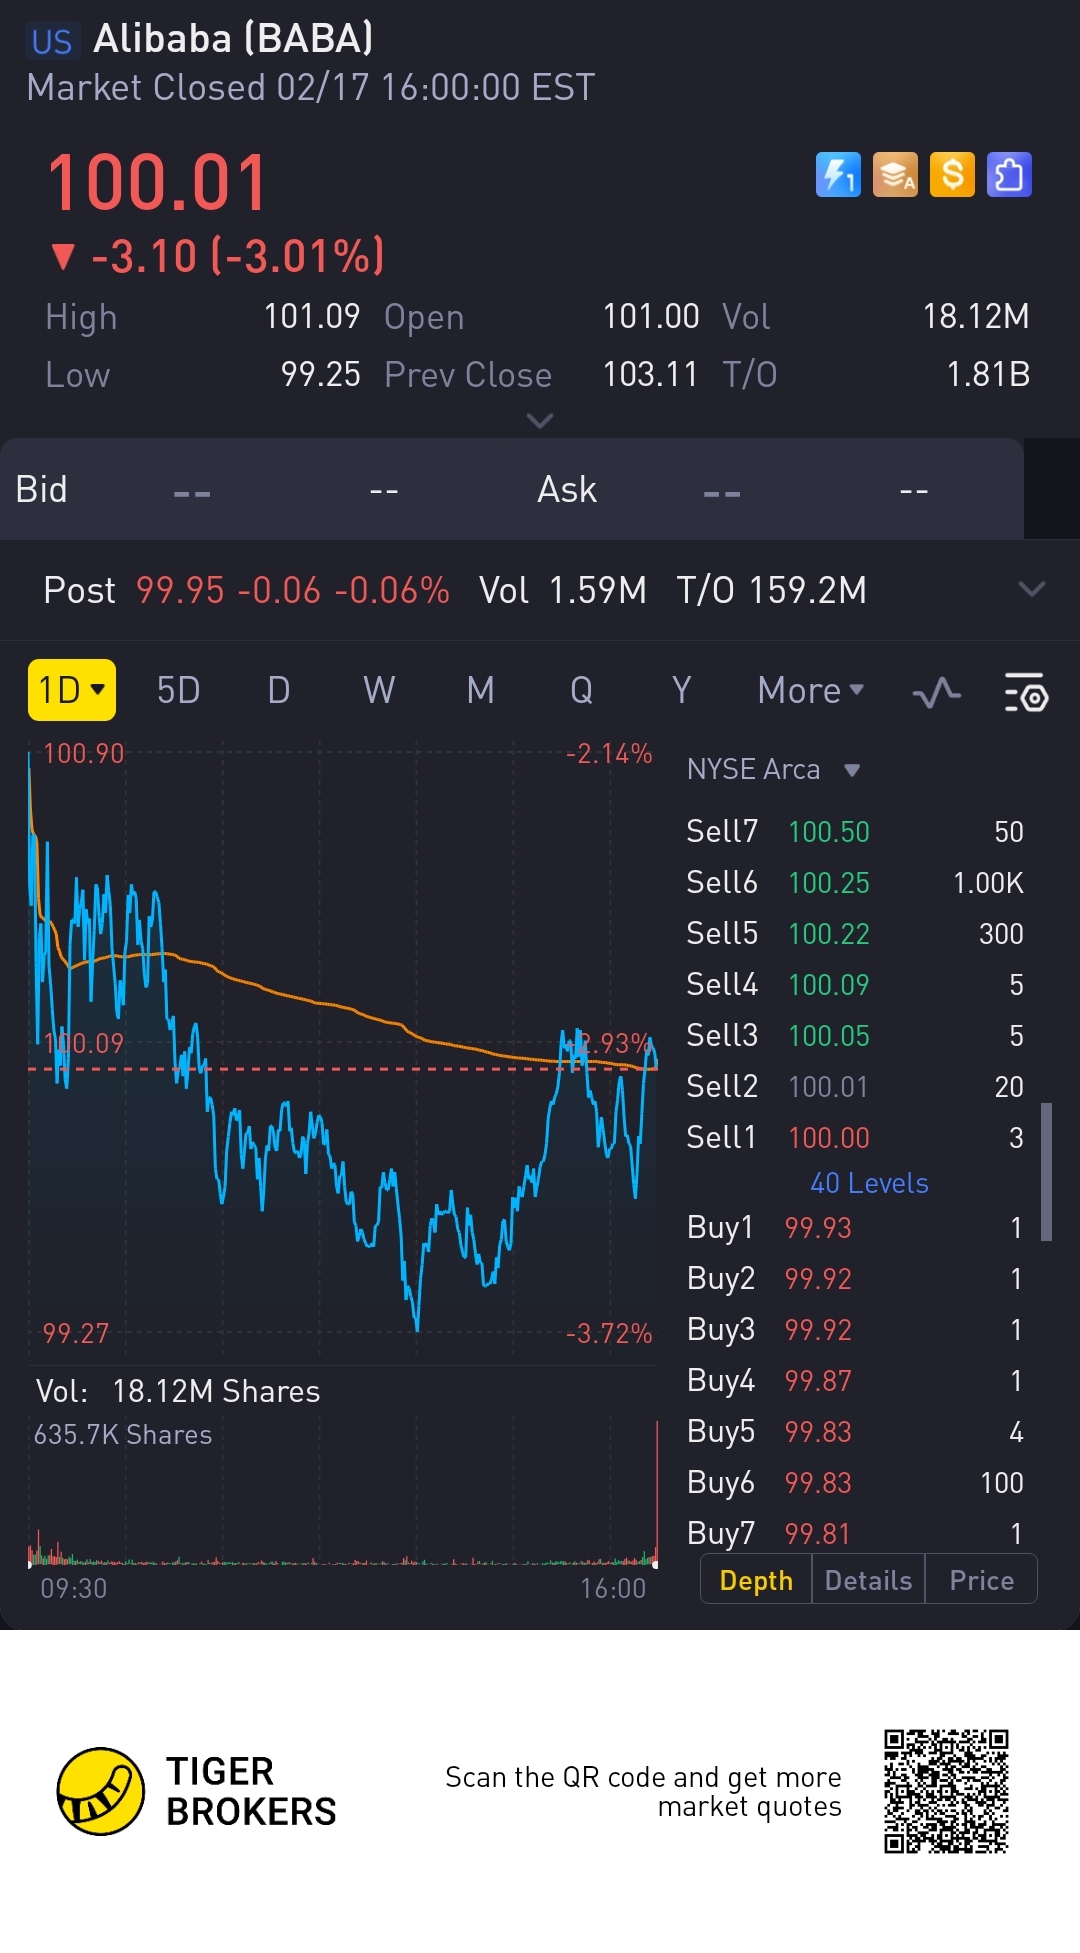
Task: Expand the Post market row chevron
Action: (1031, 589)
